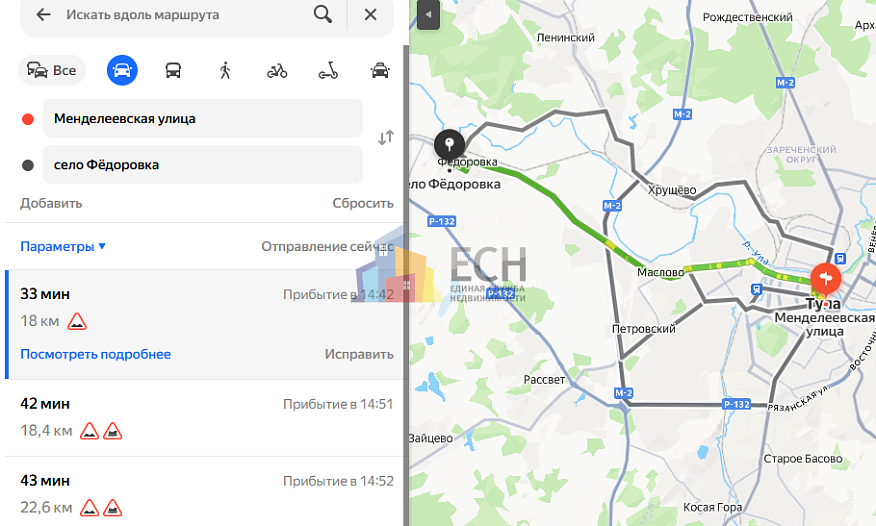Click Сбросить to reset the route
Image resolution: width=876 pixels, height=526 pixels.
click(363, 203)
